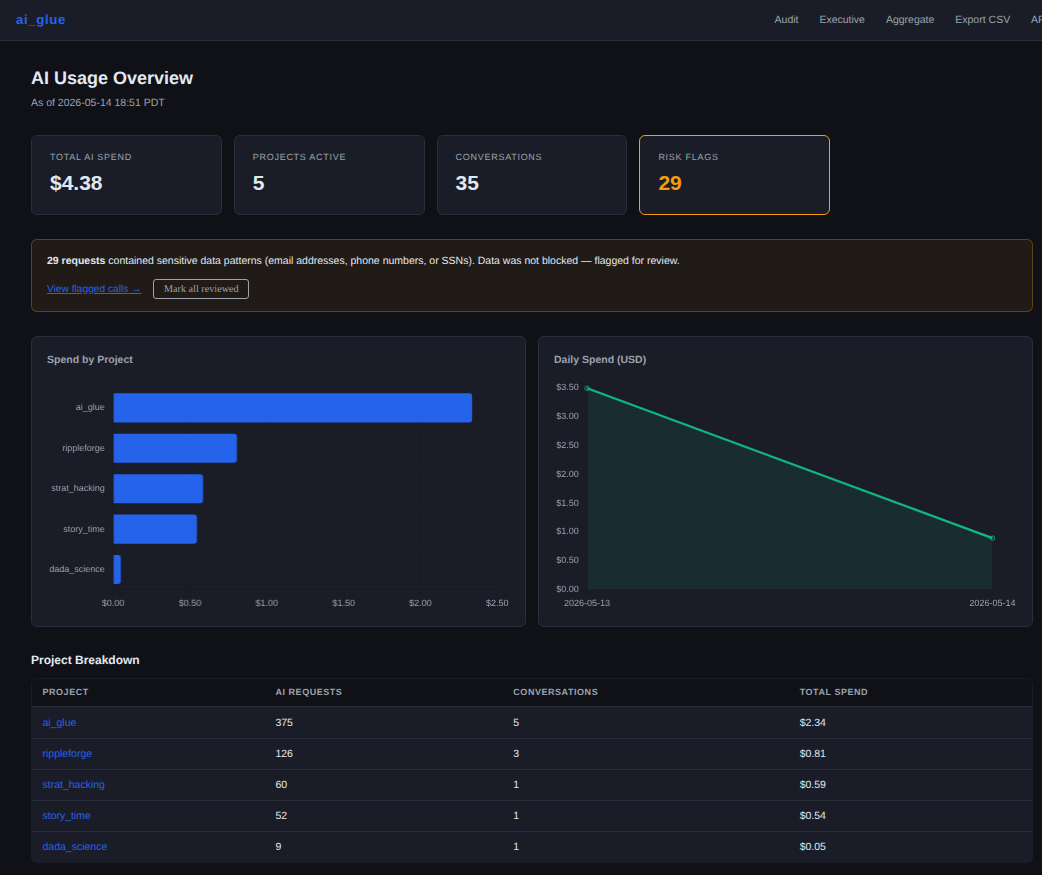Open the Aggregate nav item

pos(910,20)
